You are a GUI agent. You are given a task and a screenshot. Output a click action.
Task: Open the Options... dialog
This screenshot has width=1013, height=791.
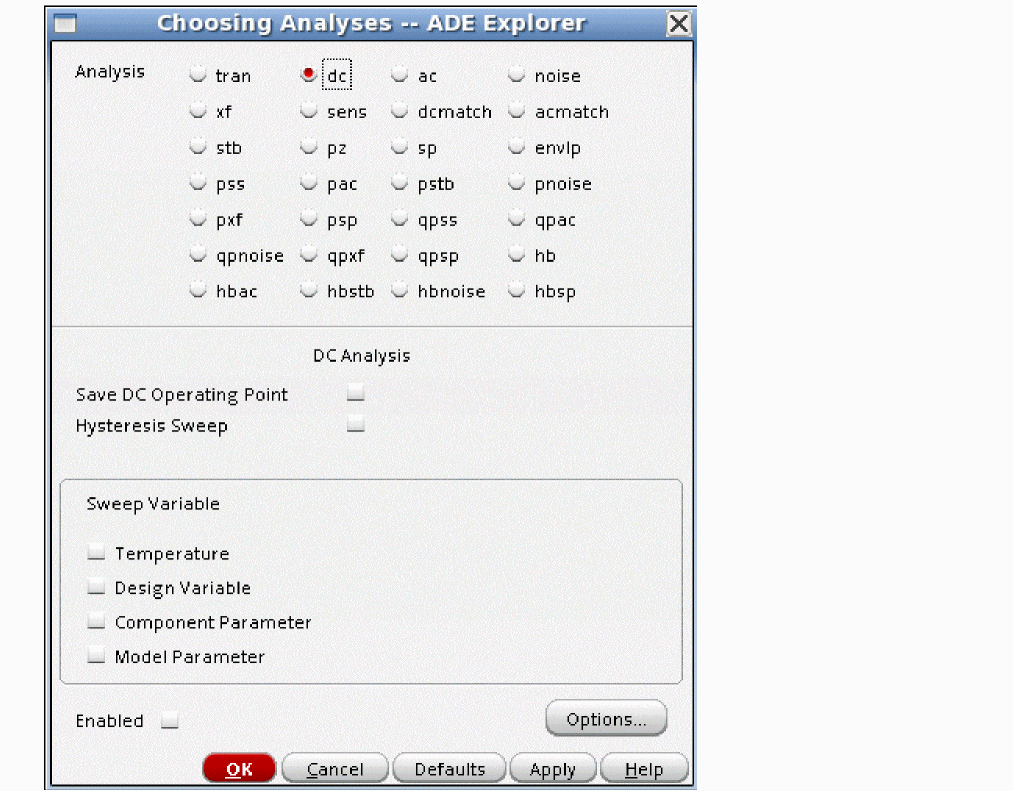[x=606, y=718]
